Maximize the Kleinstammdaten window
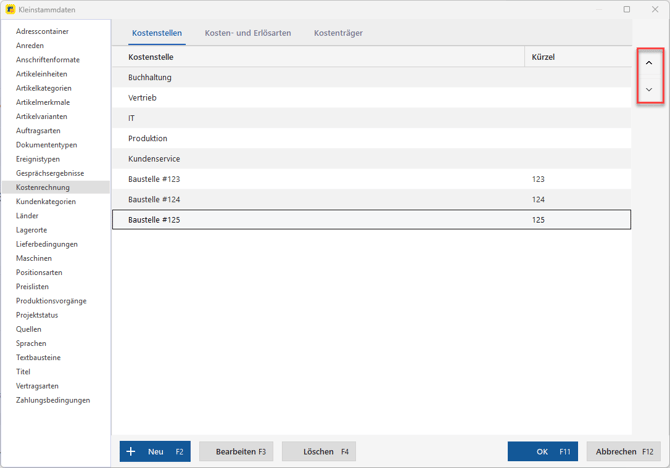The width and height of the screenshot is (670, 468). [x=627, y=9]
